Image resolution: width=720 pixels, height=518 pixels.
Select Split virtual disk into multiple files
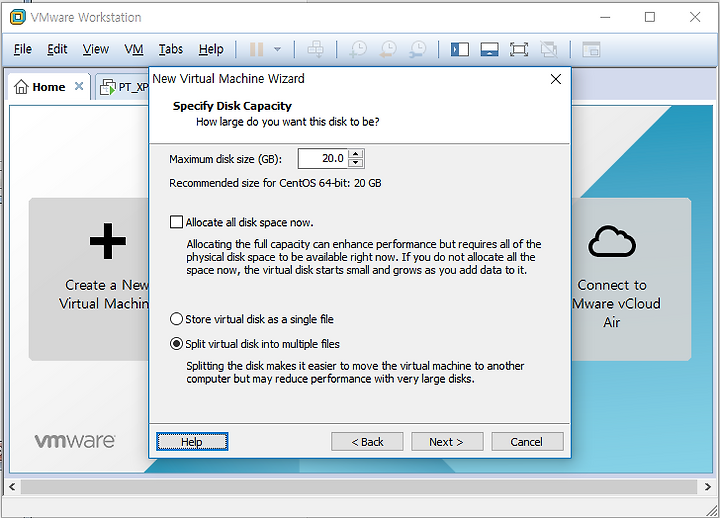(176, 343)
